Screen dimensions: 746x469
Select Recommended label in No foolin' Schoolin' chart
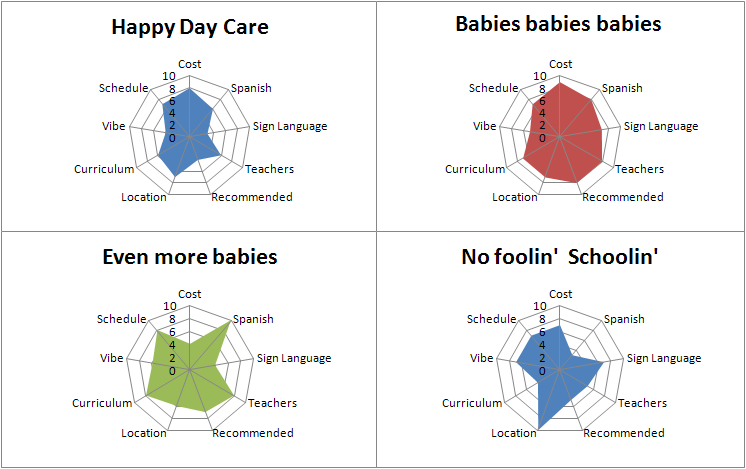click(624, 433)
